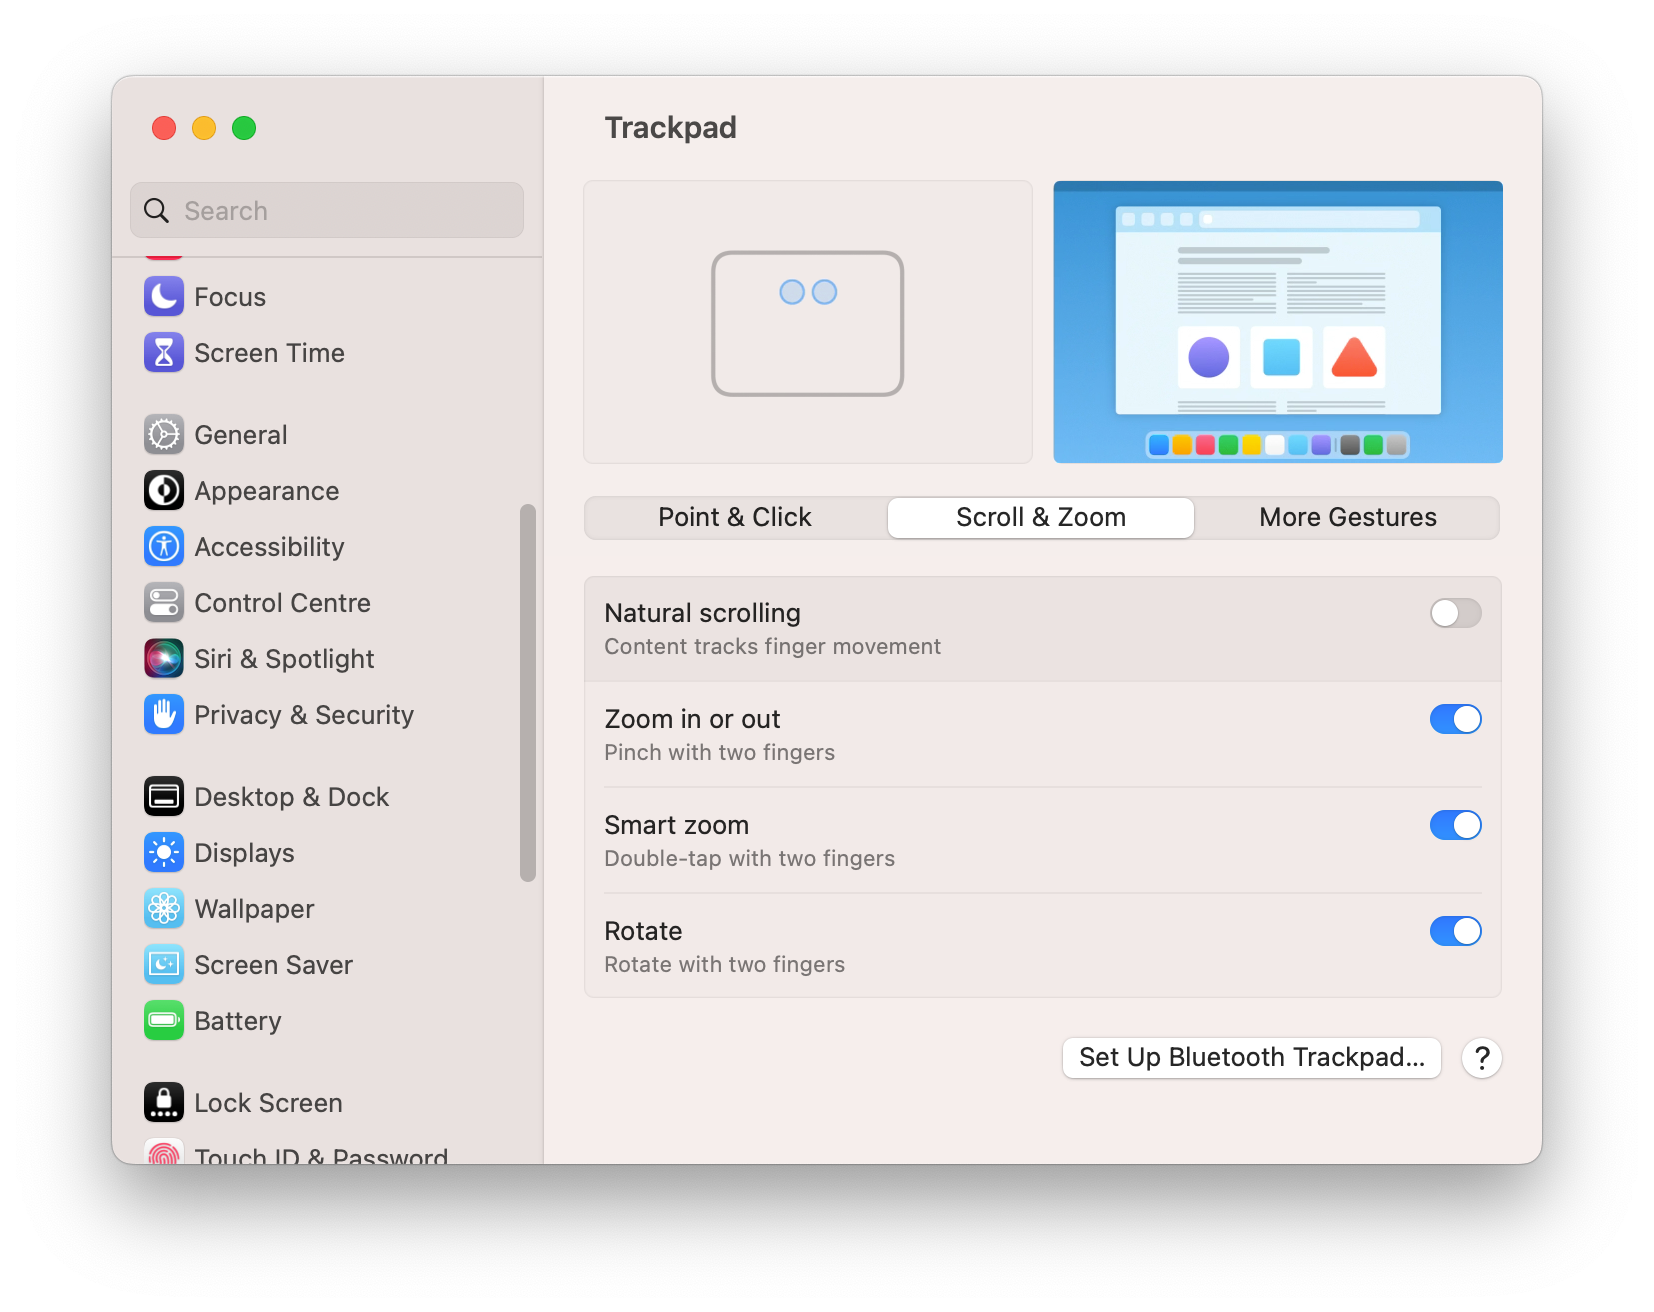Open the Battery icon

164,1021
